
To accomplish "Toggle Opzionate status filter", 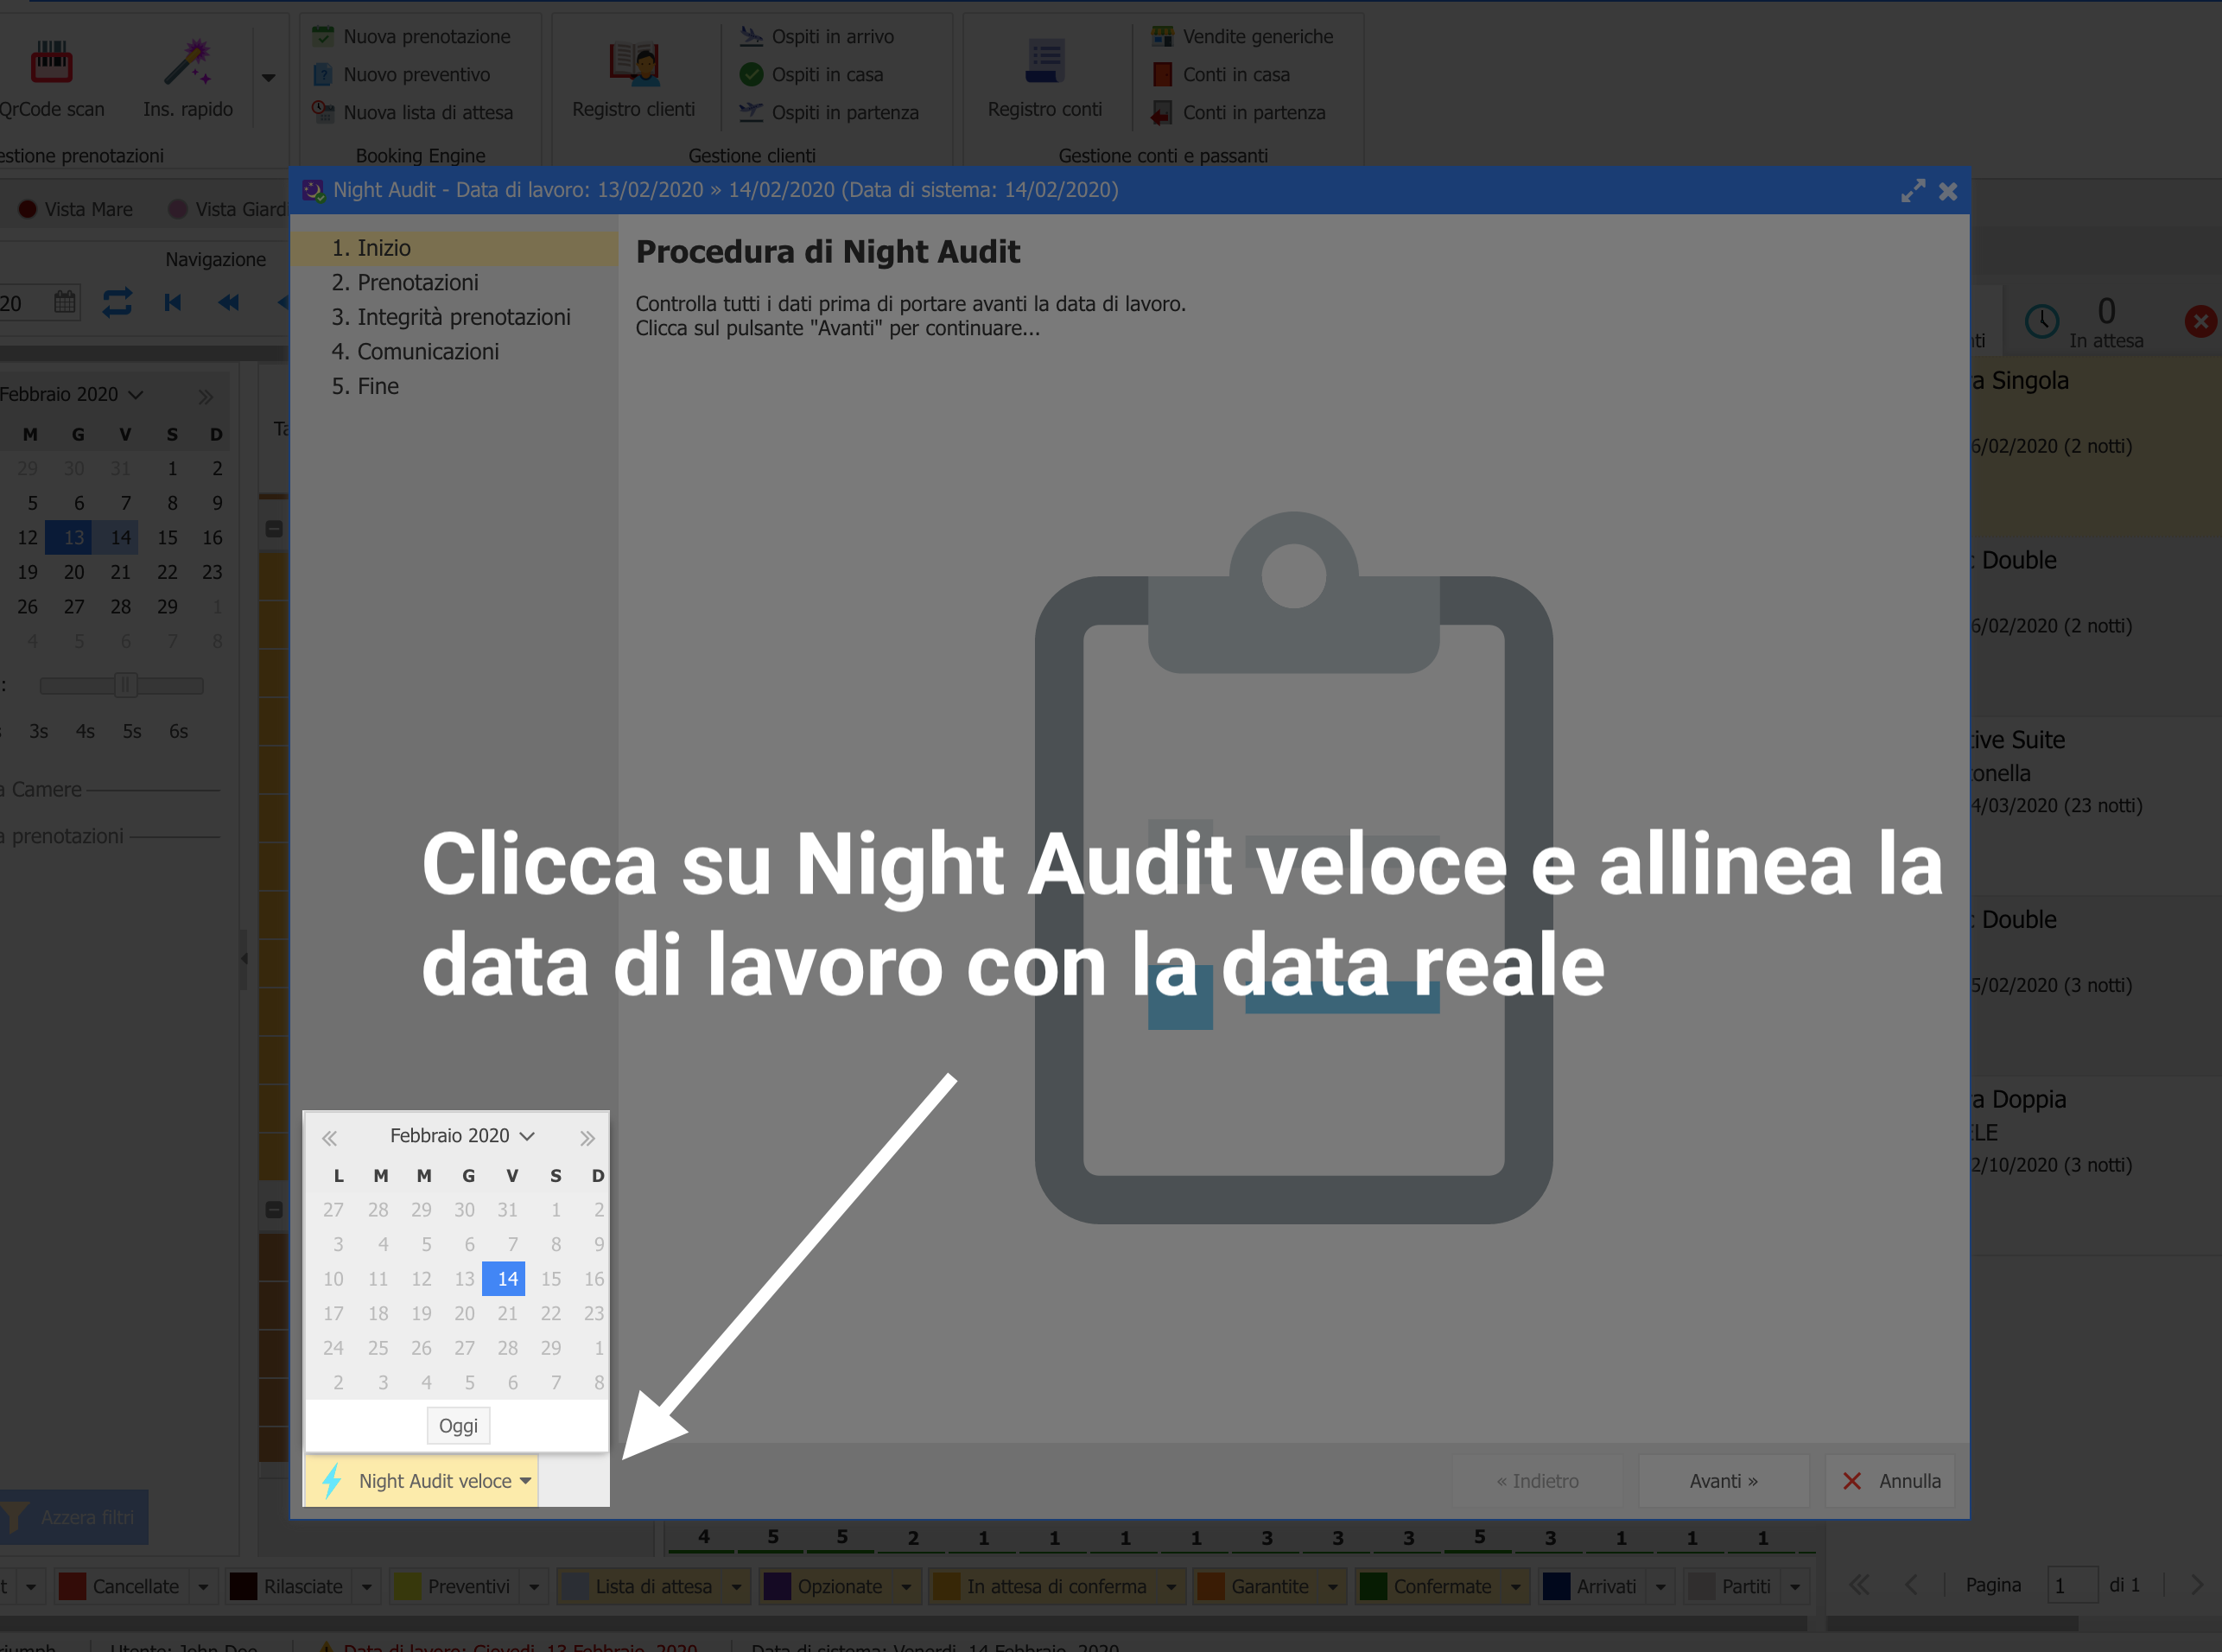I will point(824,1586).
